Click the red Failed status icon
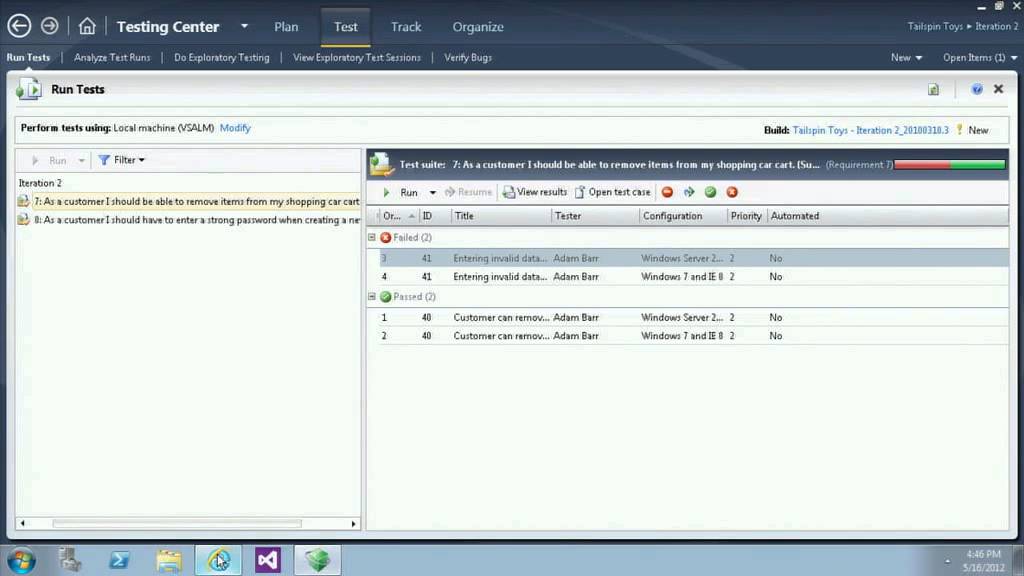Image resolution: width=1024 pixels, height=576 pixels. 385,238
